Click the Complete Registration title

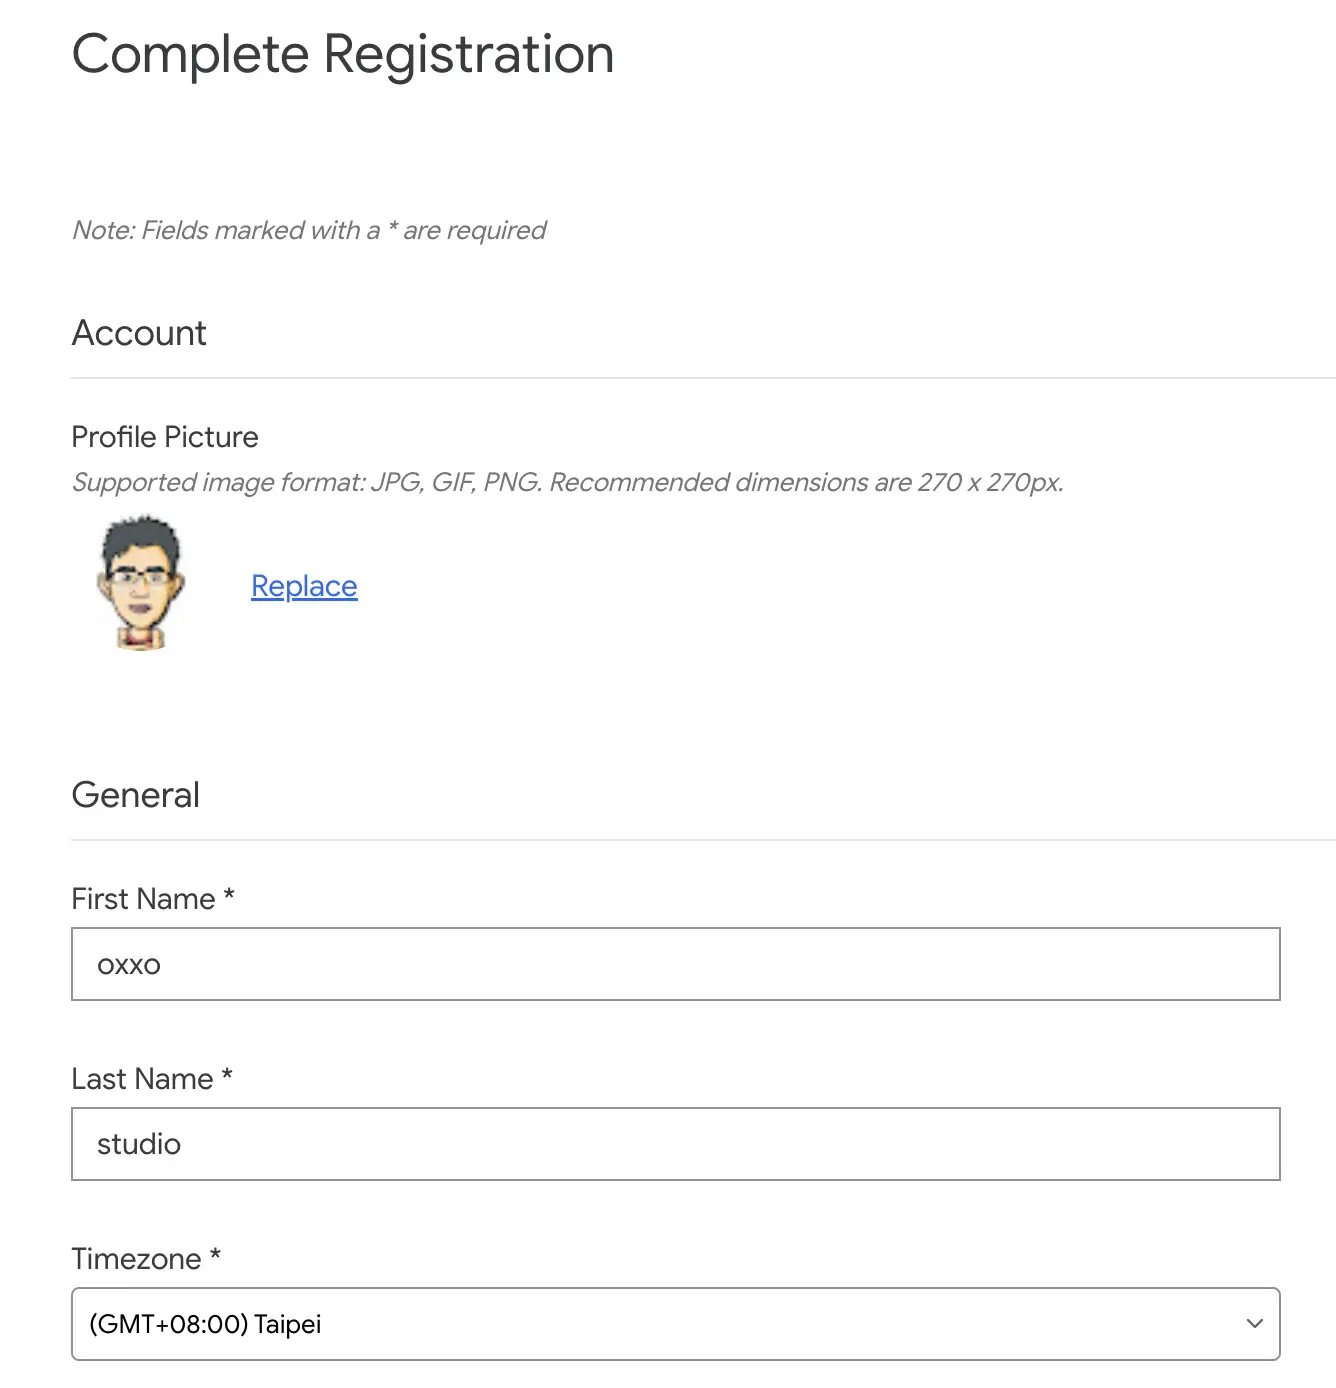[x=342, y=54]
